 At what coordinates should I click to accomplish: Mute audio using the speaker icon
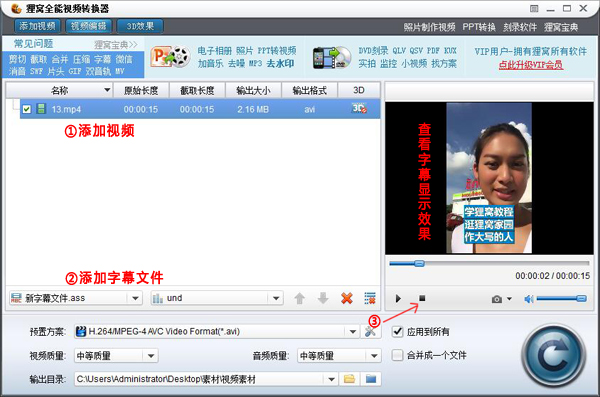click(529, 299)
